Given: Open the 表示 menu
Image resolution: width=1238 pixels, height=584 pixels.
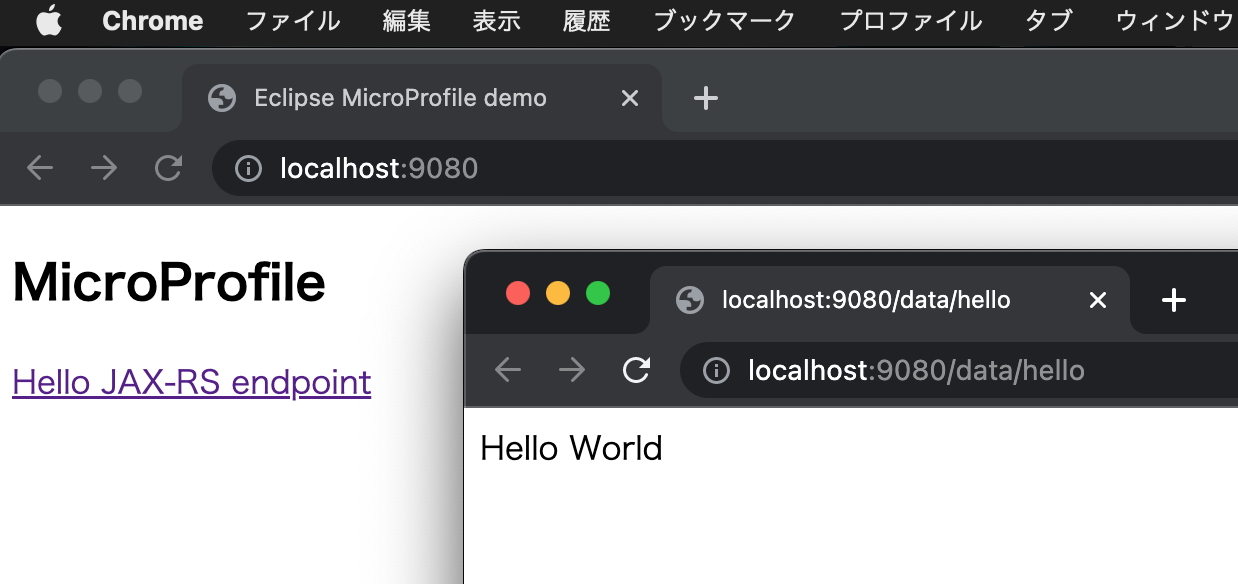Looking at the screenshot, I should point(497,21).
